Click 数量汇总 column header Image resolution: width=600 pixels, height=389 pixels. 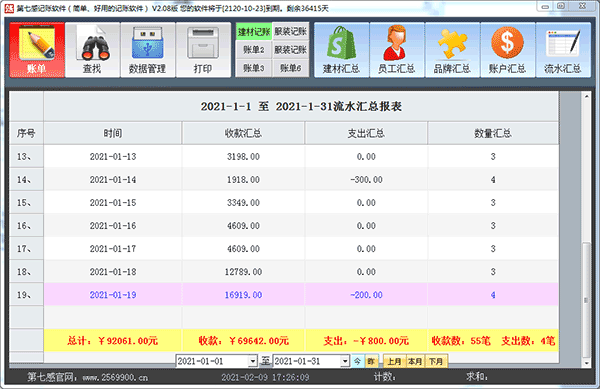[493, 133]
